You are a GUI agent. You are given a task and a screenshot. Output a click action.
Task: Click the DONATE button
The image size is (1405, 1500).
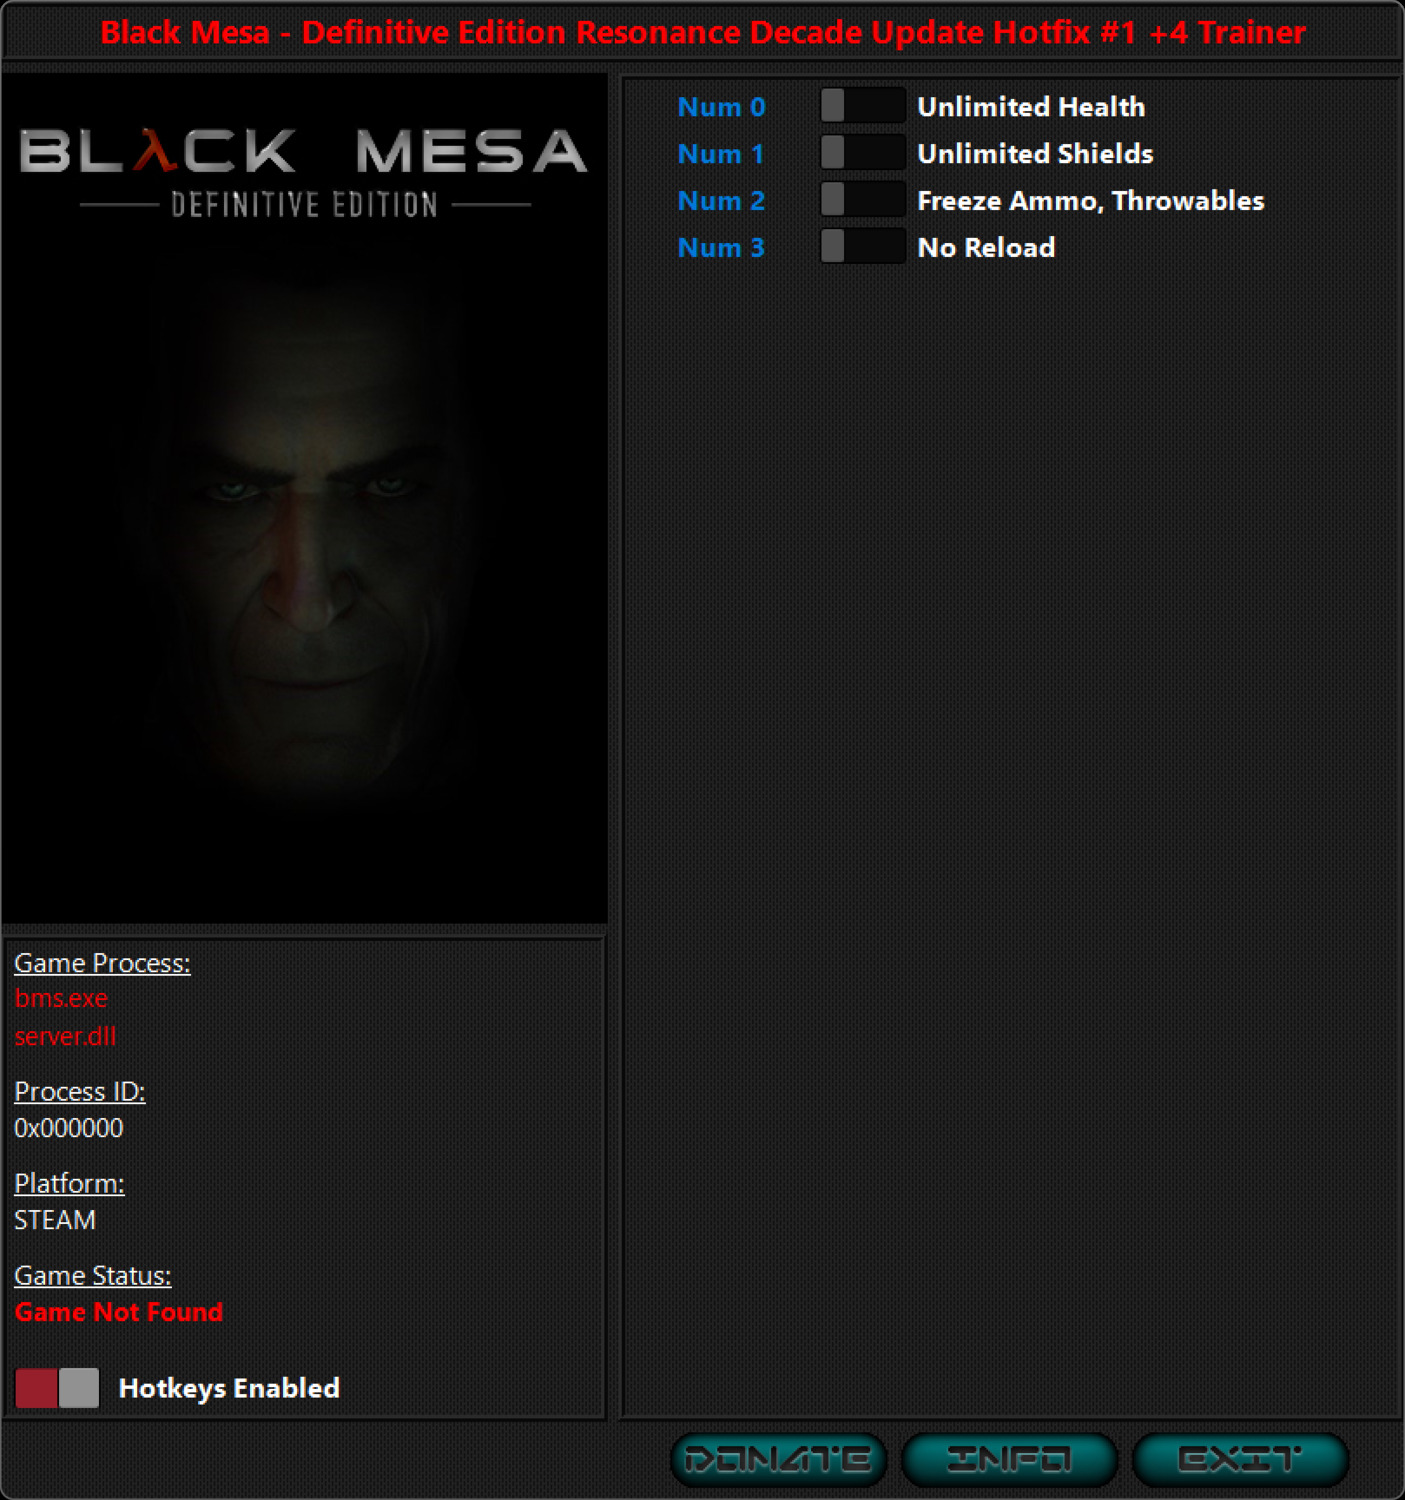point(778,1459)
